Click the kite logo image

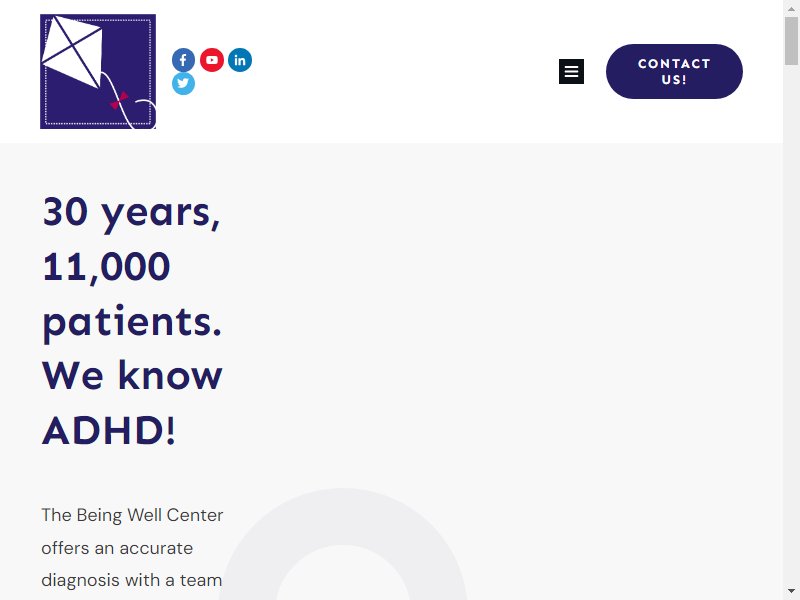tap(98, 71)
